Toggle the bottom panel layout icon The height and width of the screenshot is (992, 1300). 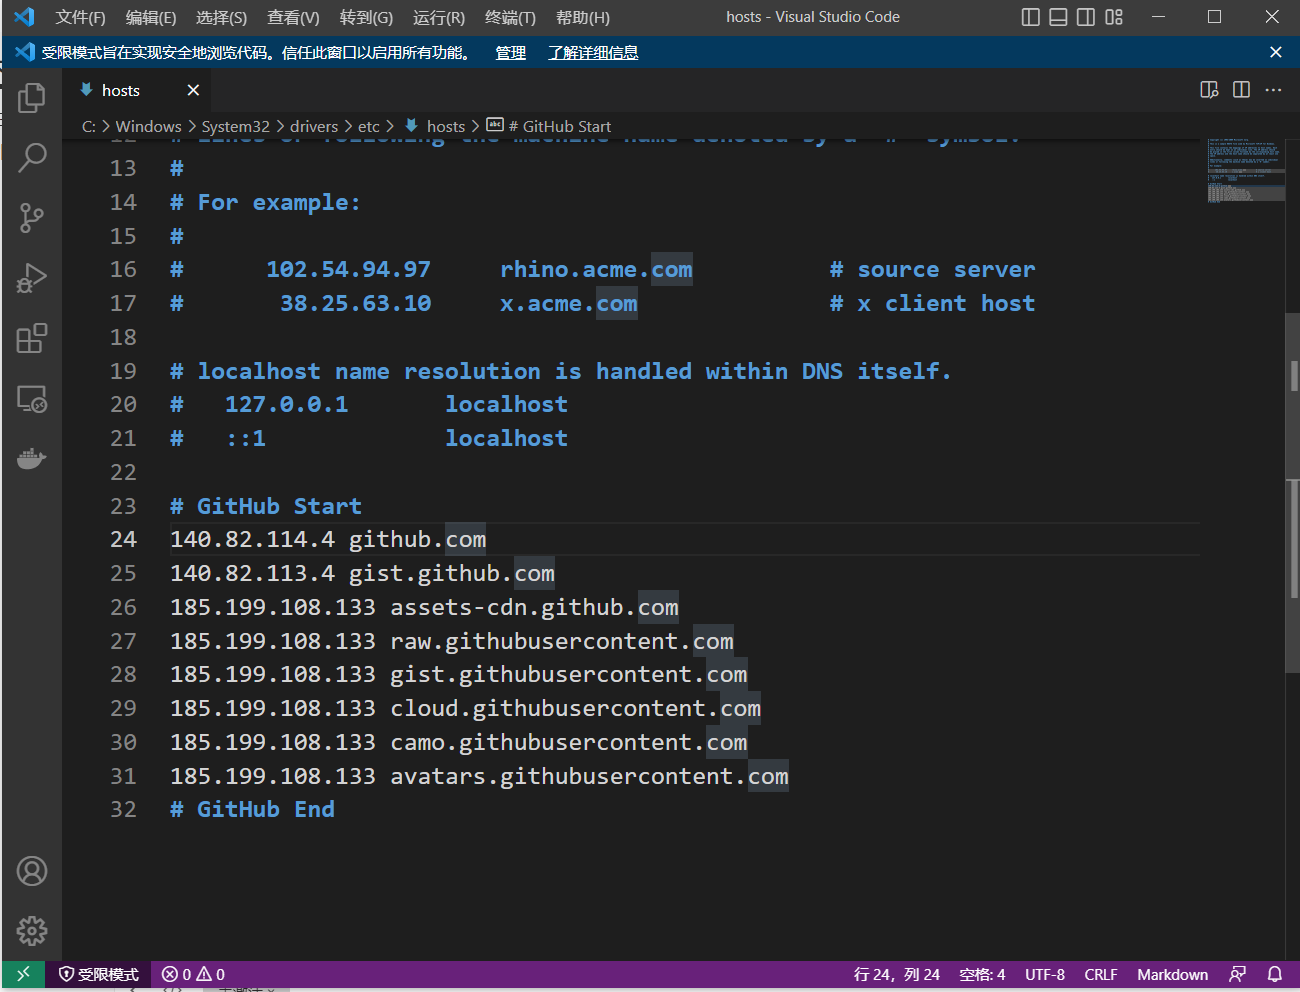pyautogui.click(x=1058, y=17)
